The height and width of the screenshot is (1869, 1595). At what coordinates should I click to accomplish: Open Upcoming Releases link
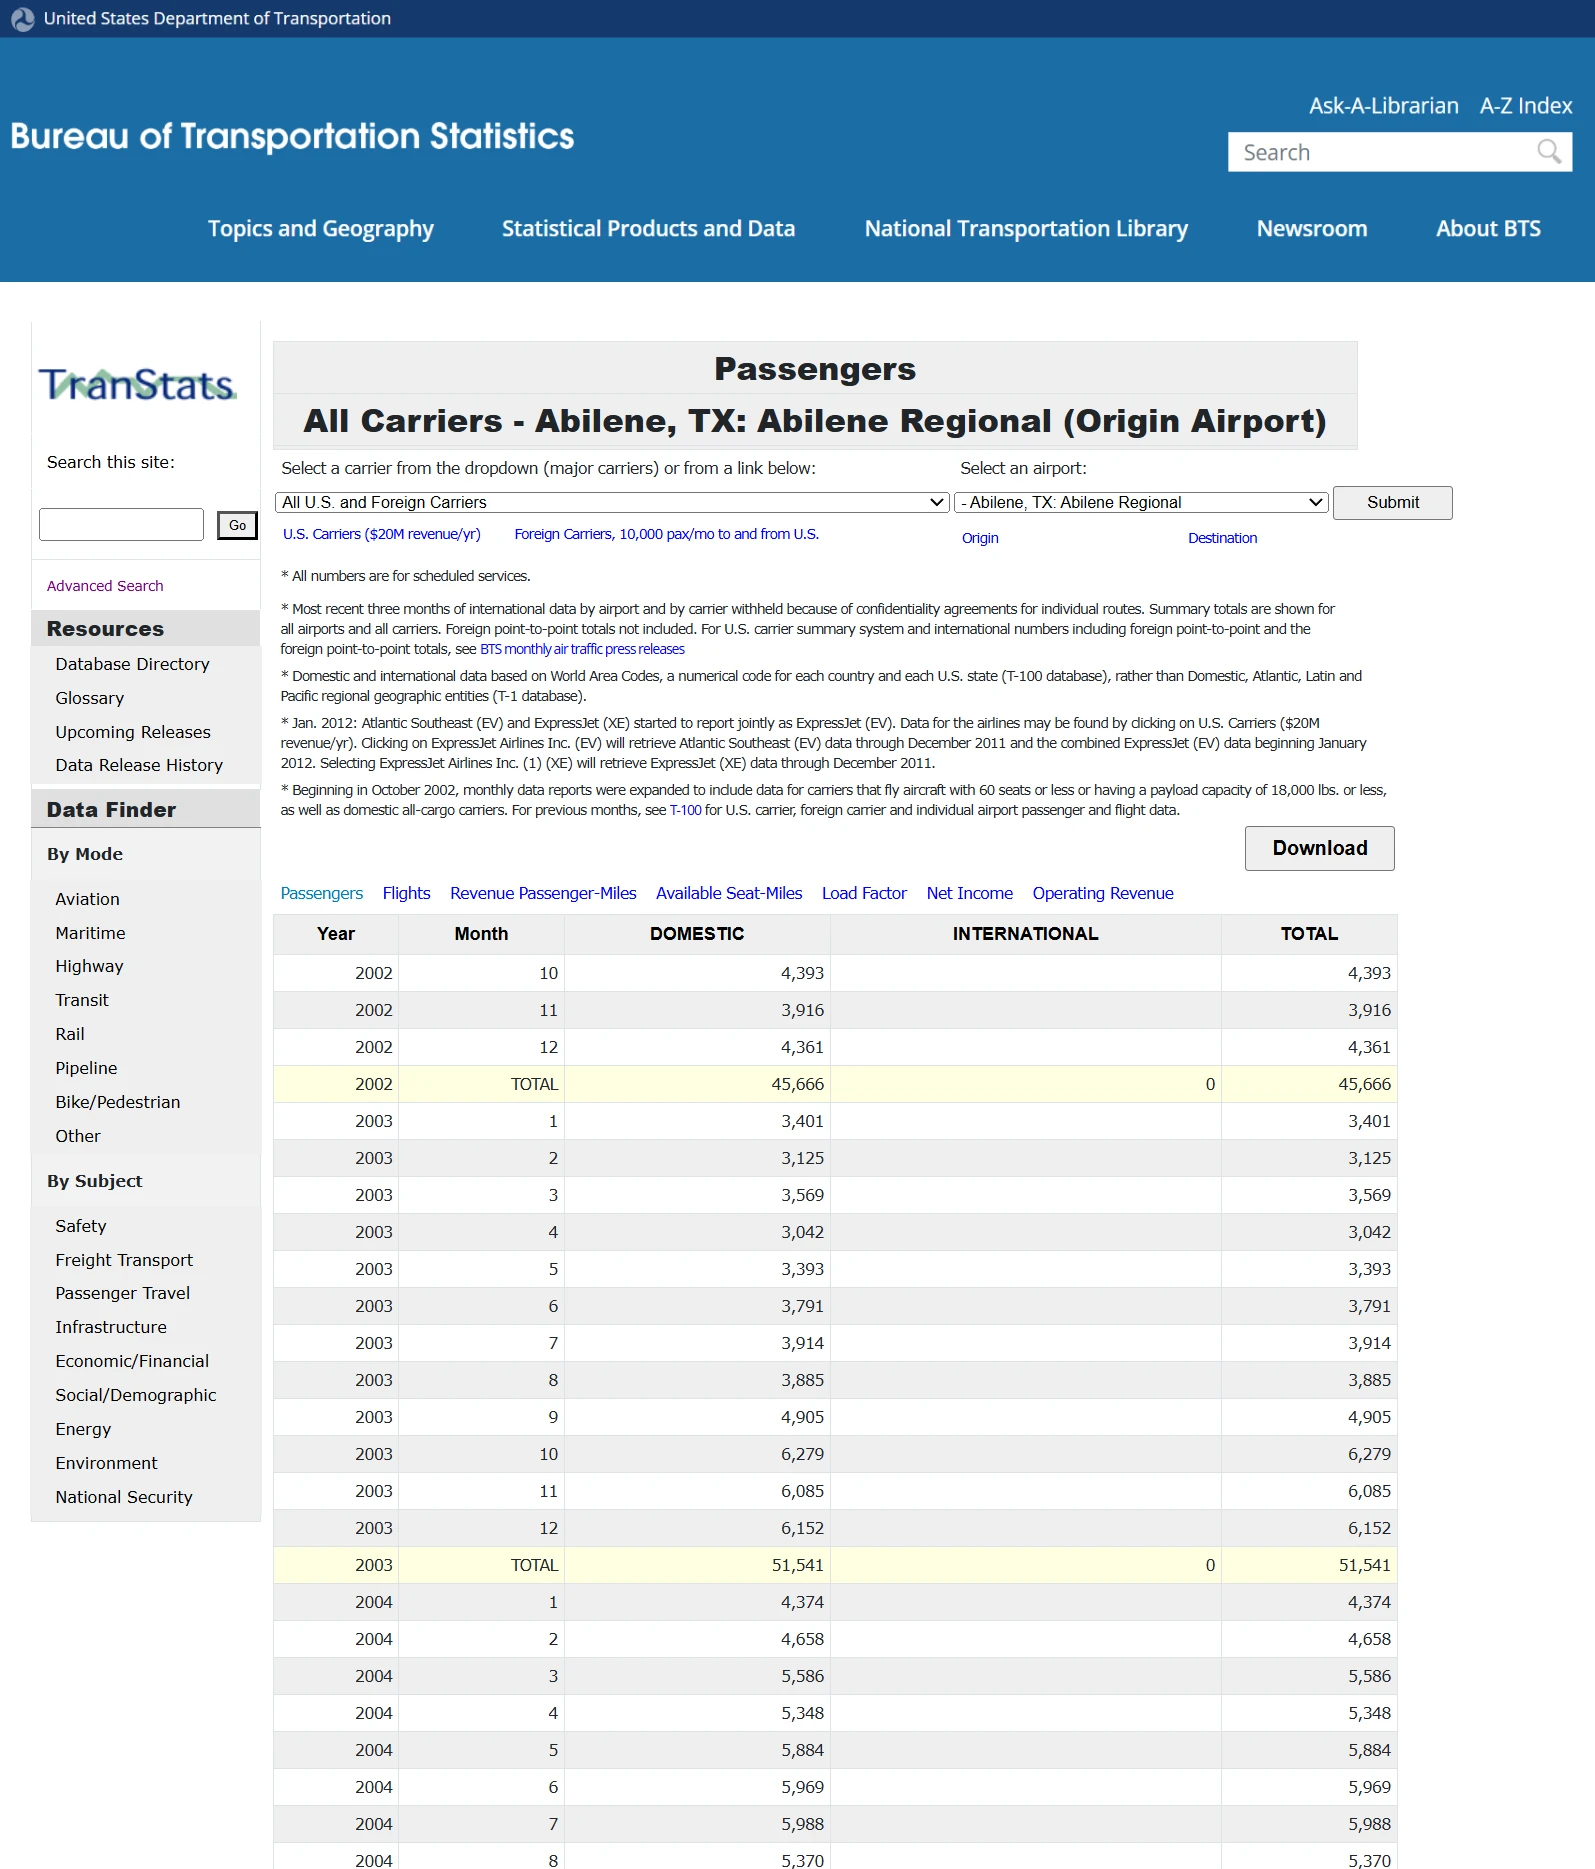[x=133, y=732]
